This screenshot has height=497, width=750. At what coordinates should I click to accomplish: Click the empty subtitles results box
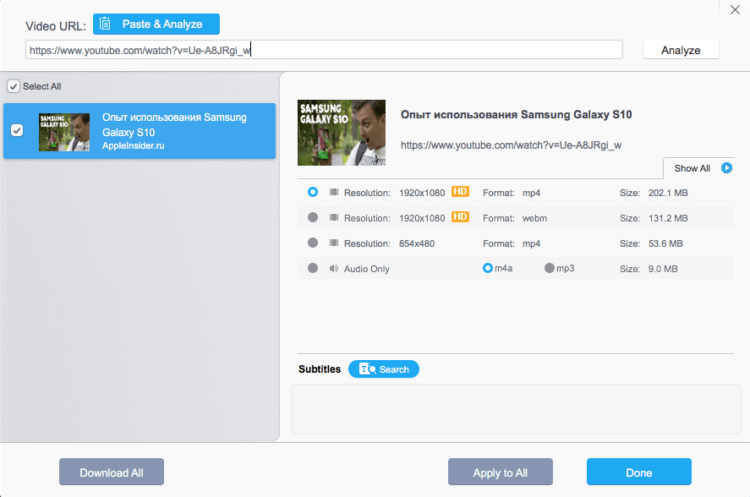coord(516,409)
